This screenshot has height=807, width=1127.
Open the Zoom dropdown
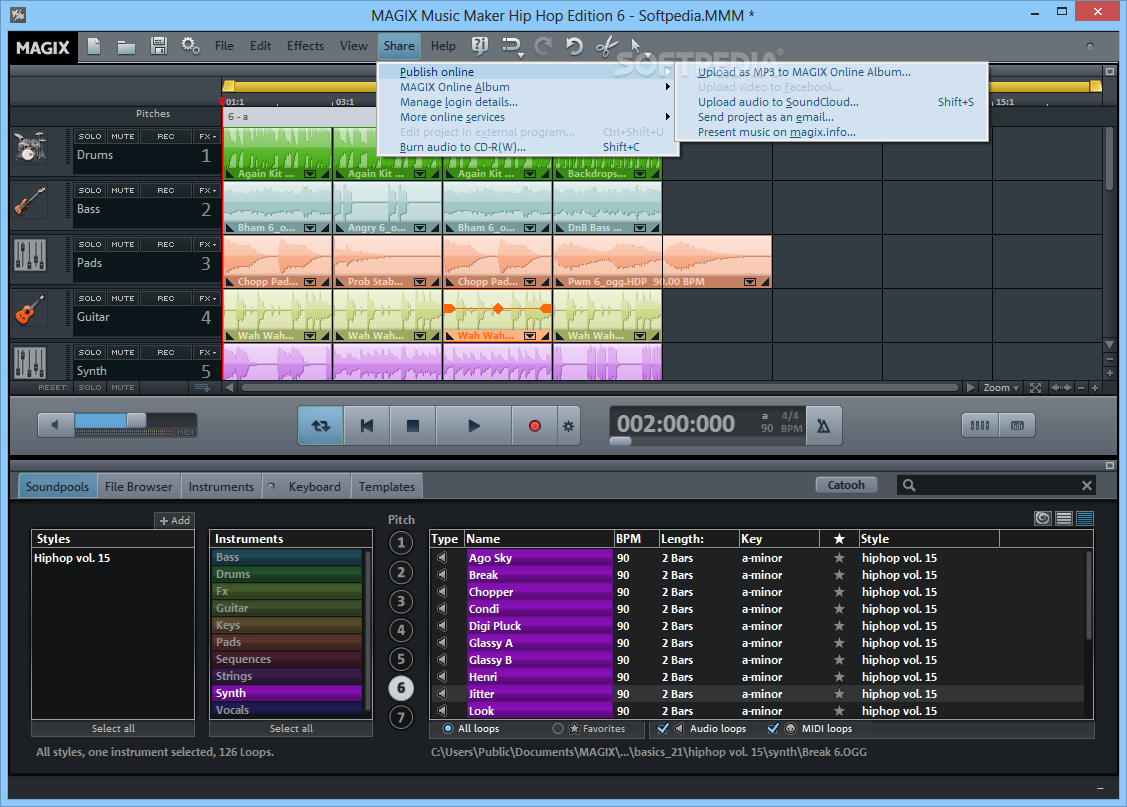(1000, 387)
